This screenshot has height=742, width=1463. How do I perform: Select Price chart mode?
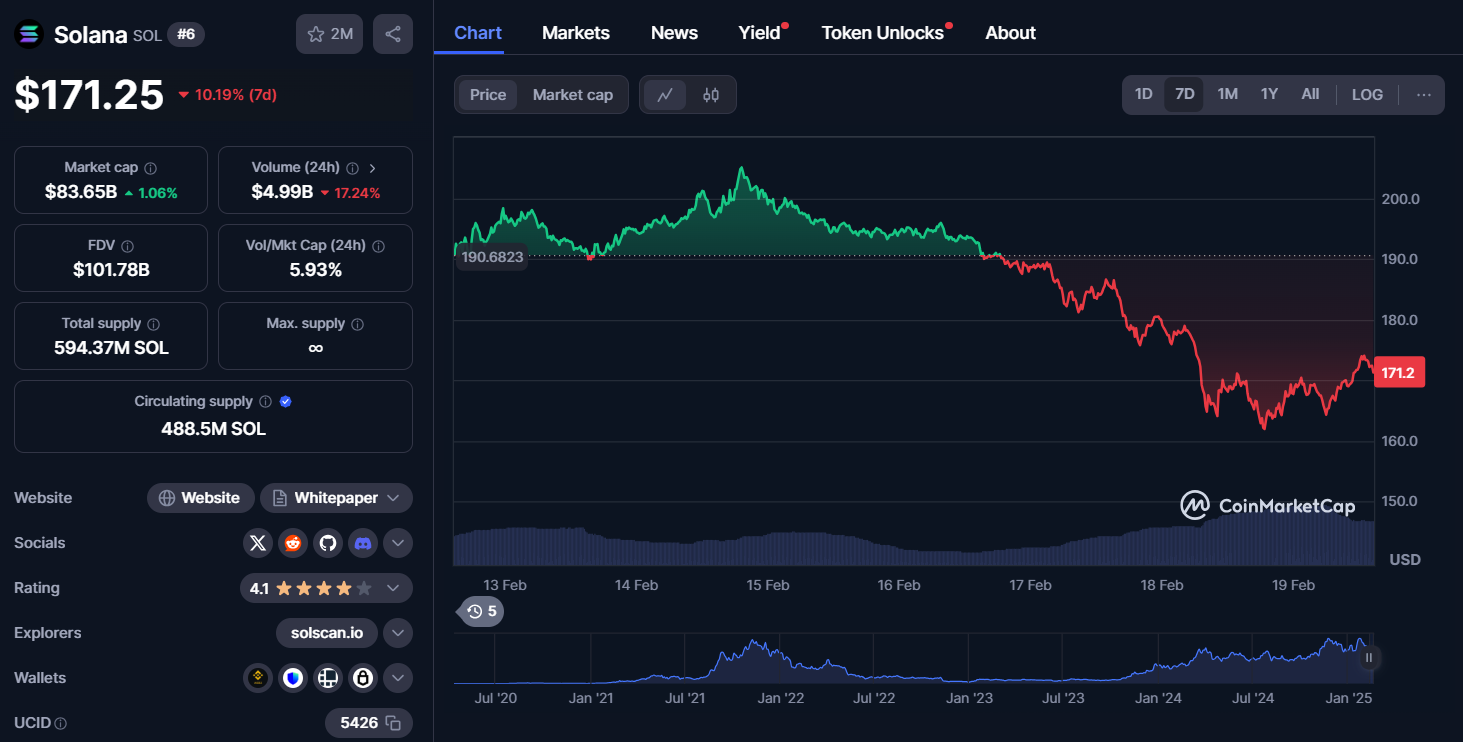(488, 95)
